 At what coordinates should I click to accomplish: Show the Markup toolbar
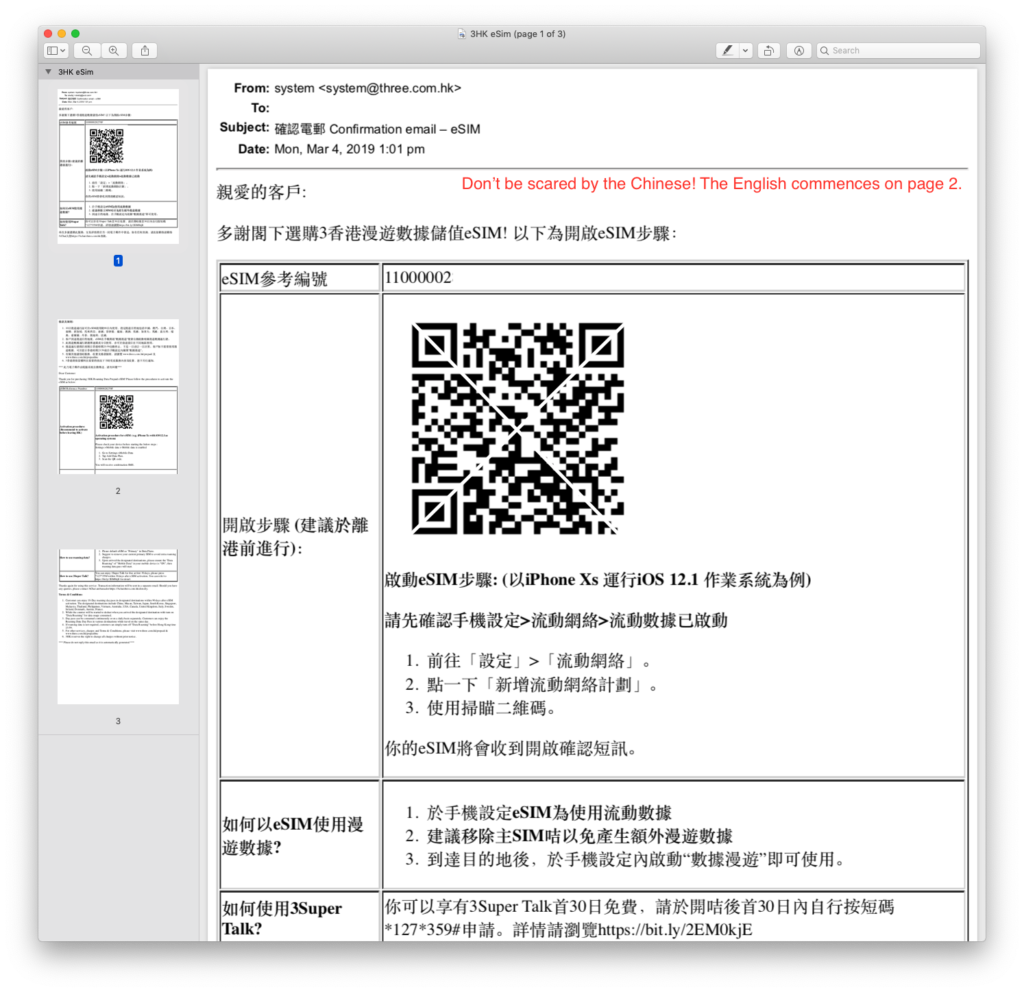pyautogui.click(x=799, y=50)
